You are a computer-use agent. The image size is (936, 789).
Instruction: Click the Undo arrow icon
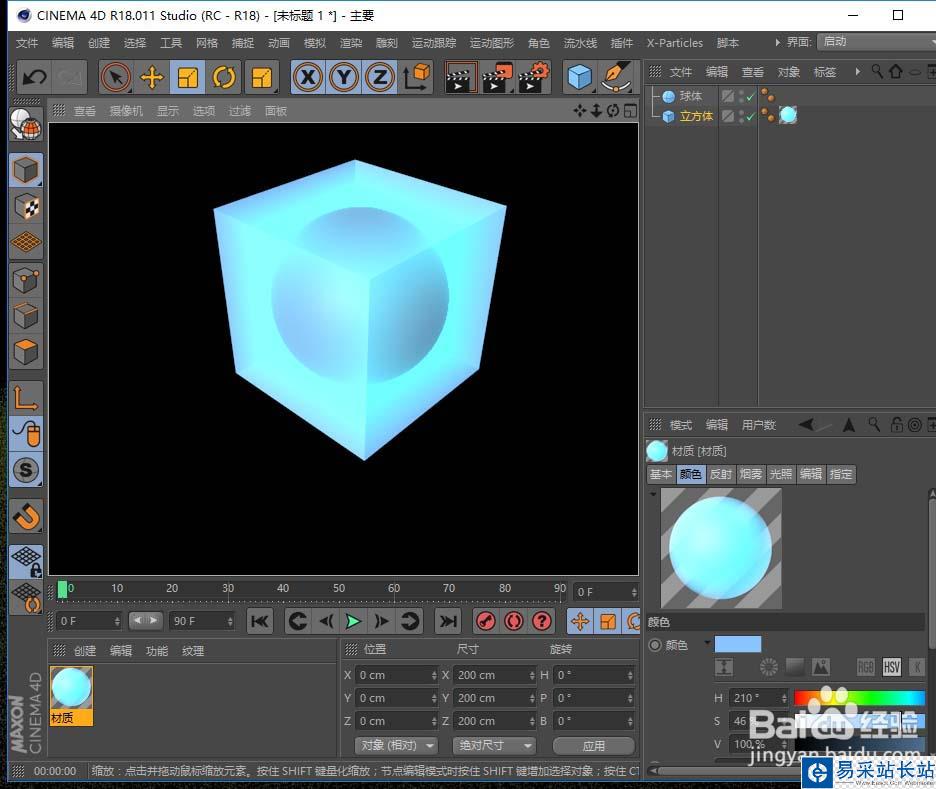click(x=34, y=77)
